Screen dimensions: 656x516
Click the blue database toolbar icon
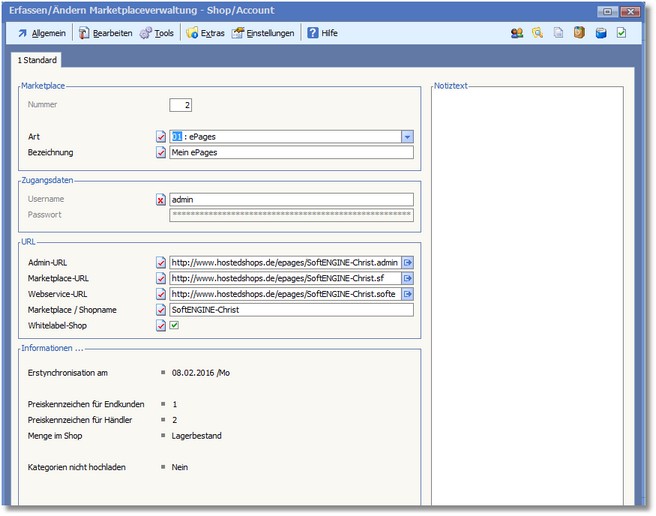tap(600, 33)
